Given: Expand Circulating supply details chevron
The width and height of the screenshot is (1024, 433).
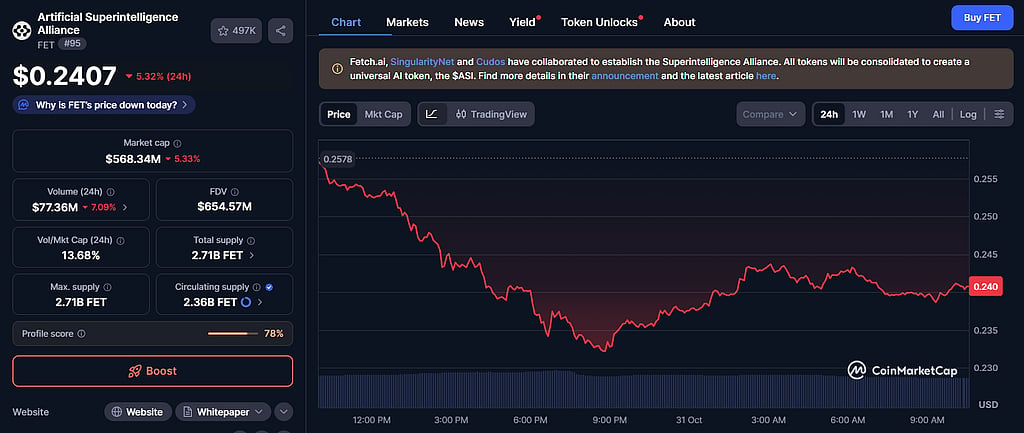Looking at the screenshot, I should [x=260, y=302].
